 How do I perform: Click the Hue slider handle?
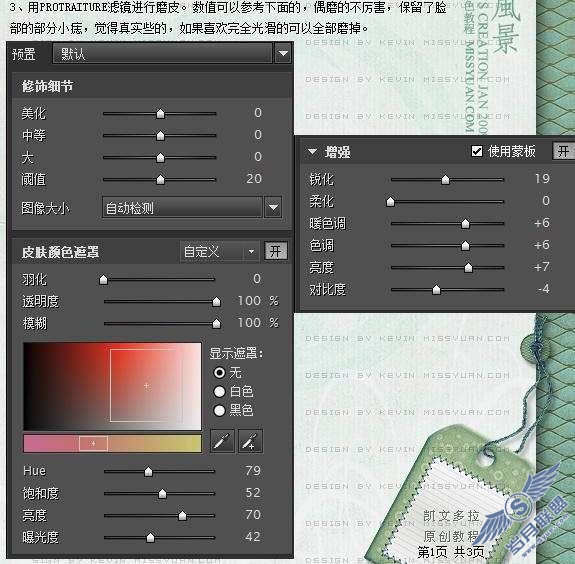pyautogui.click(x=148, y=471)
